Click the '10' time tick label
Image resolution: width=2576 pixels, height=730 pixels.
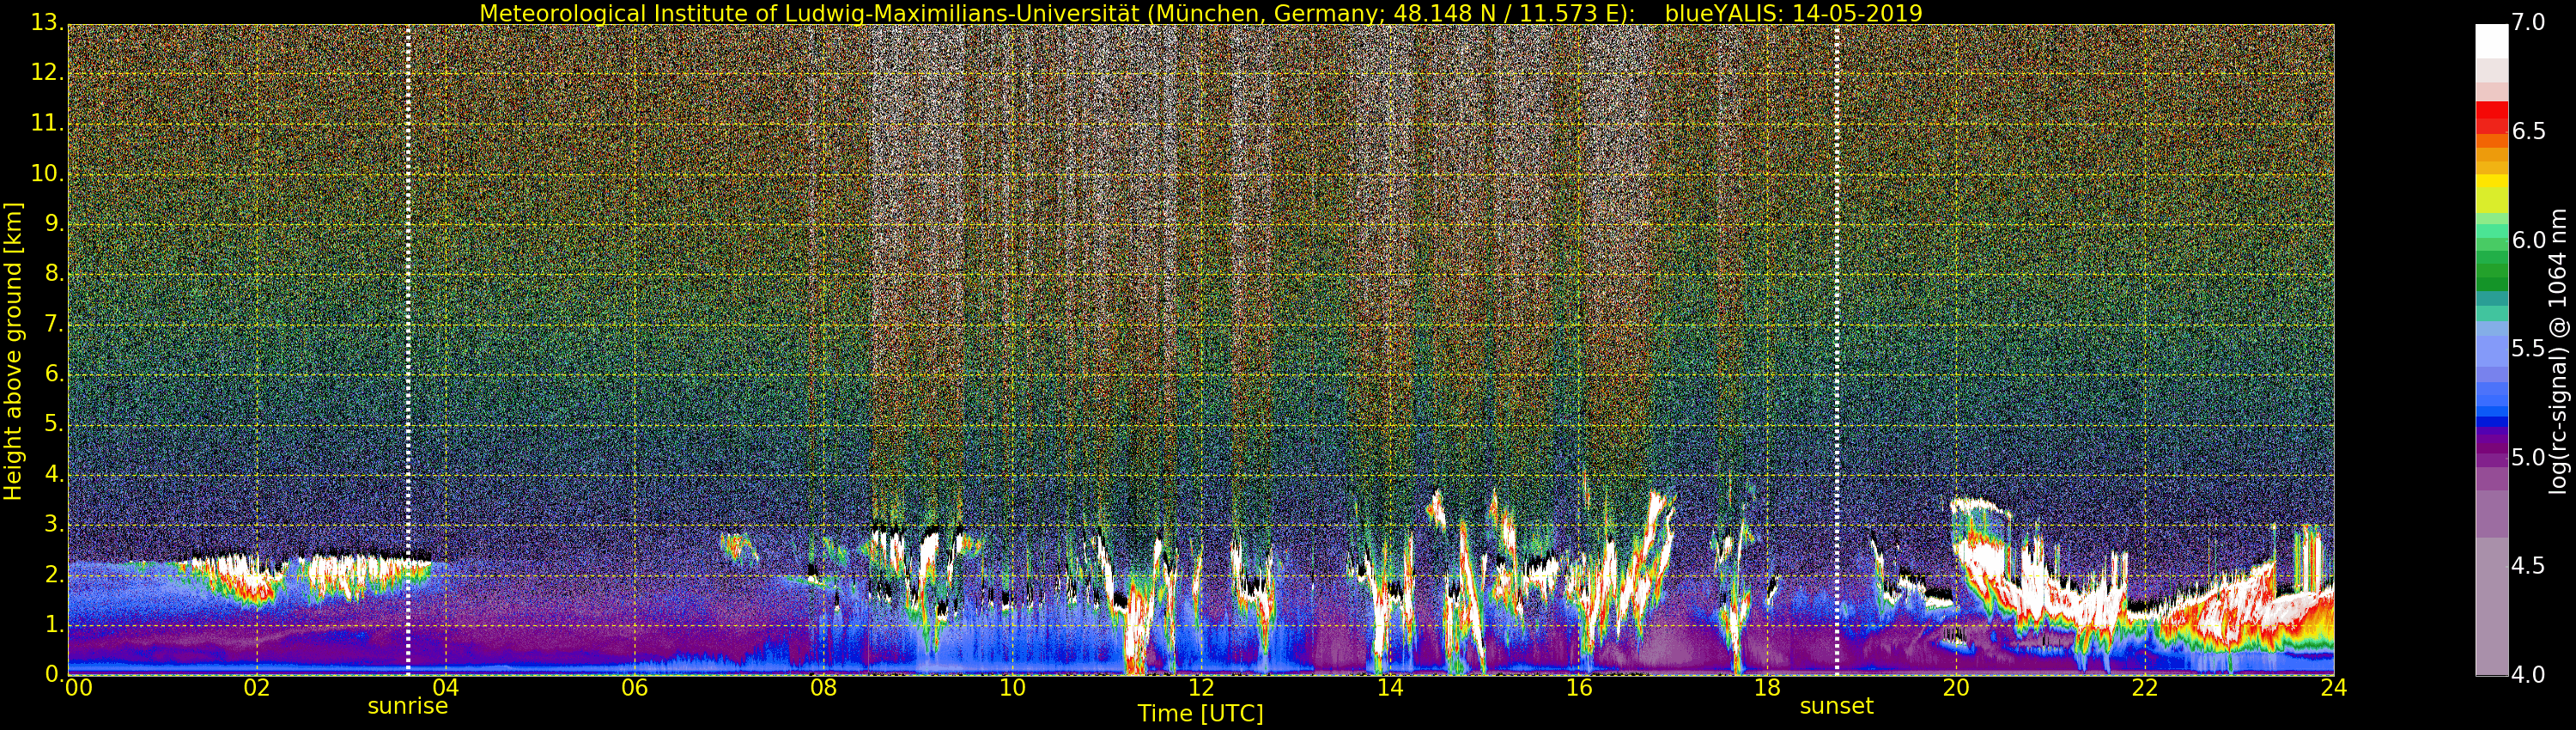[1012, 687]
